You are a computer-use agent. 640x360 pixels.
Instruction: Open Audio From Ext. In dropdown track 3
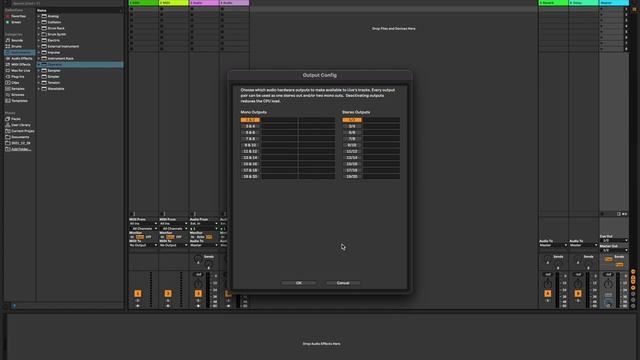coord(204,224)
